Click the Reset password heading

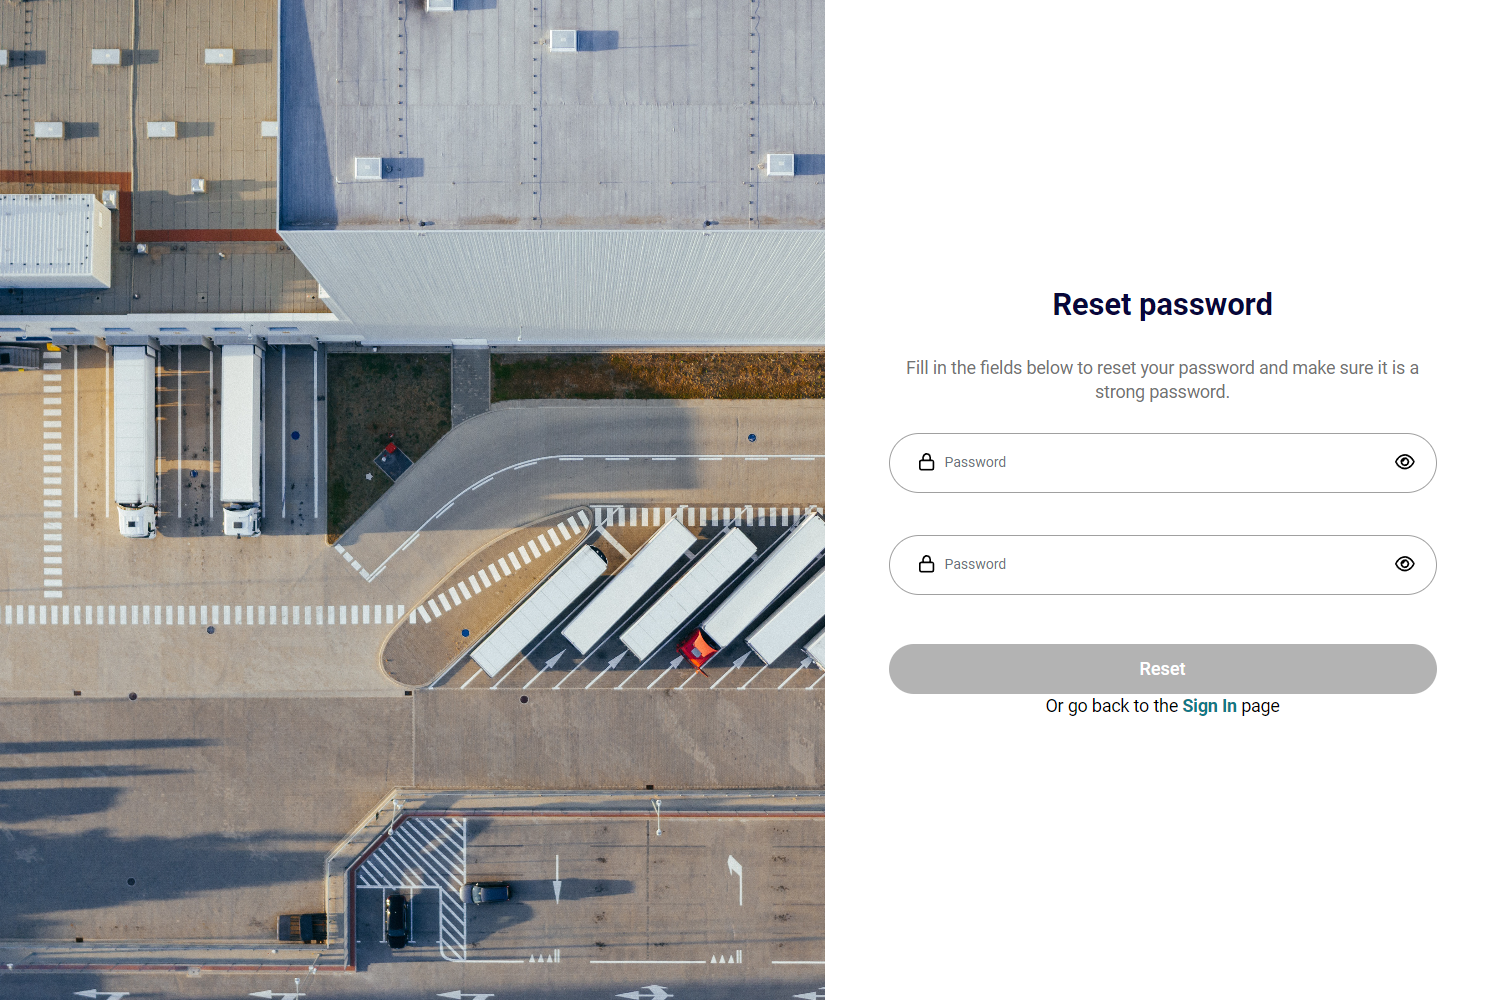(x=1162, y=304)
